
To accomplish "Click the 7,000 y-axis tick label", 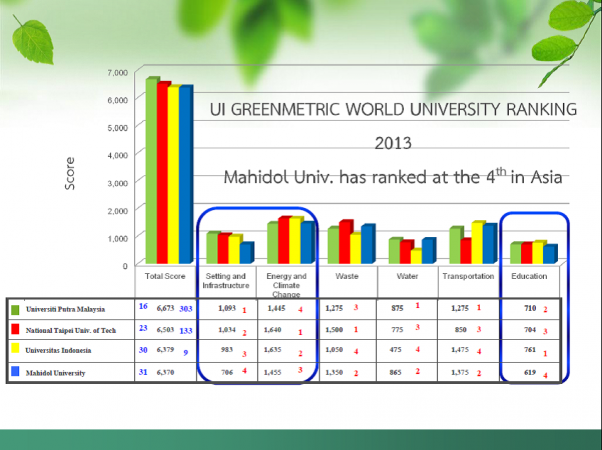I will click(118, 73).
